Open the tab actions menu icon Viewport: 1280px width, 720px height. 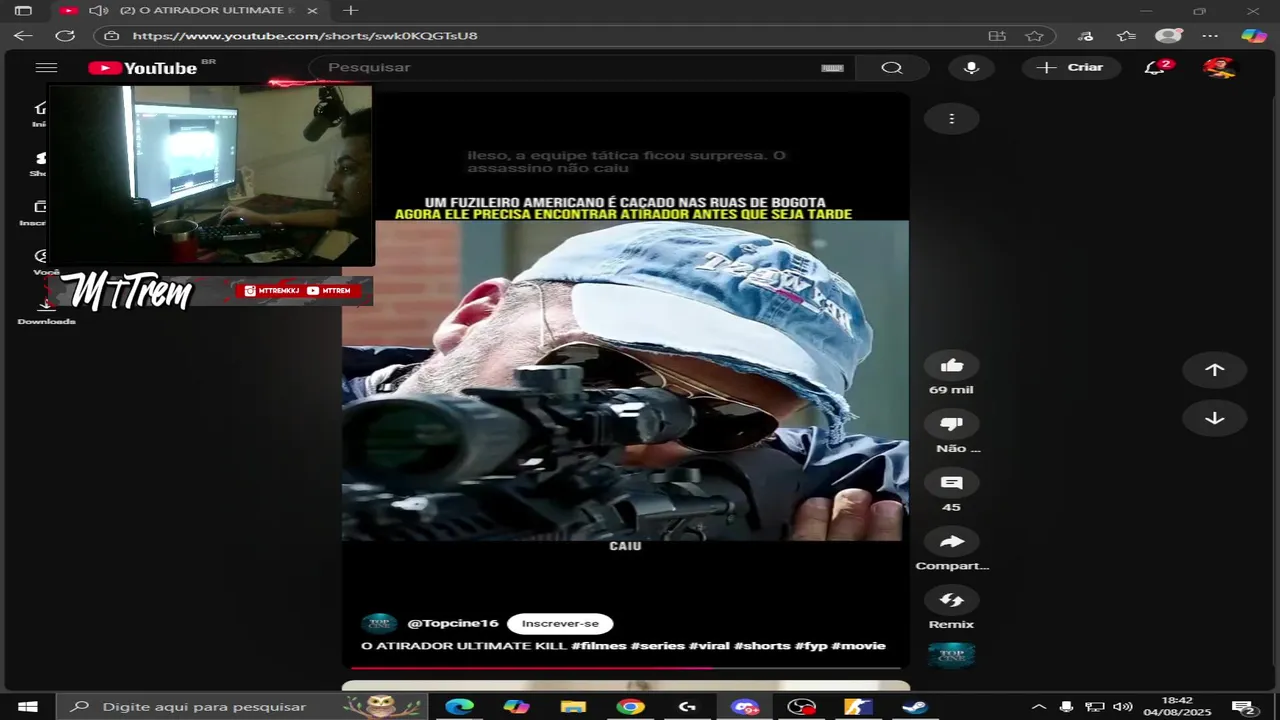coord(23,10)
